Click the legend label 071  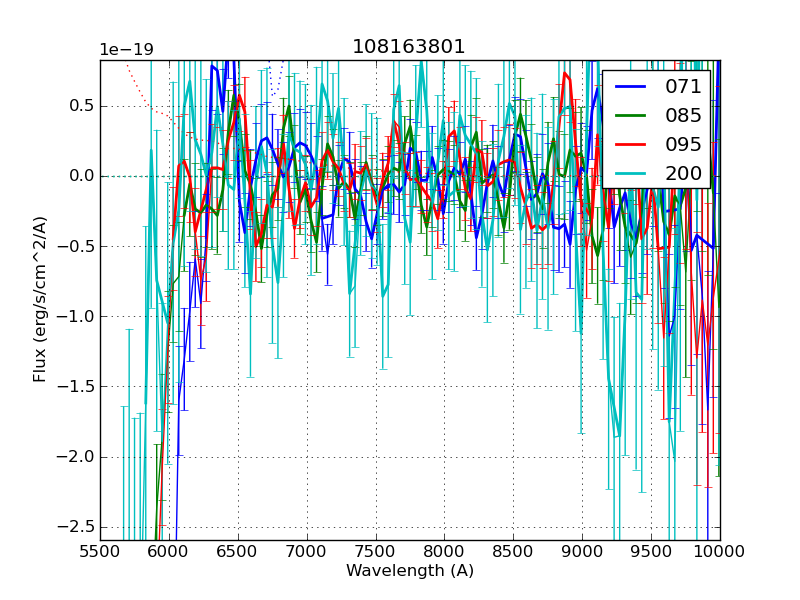[x=683, y=87]
